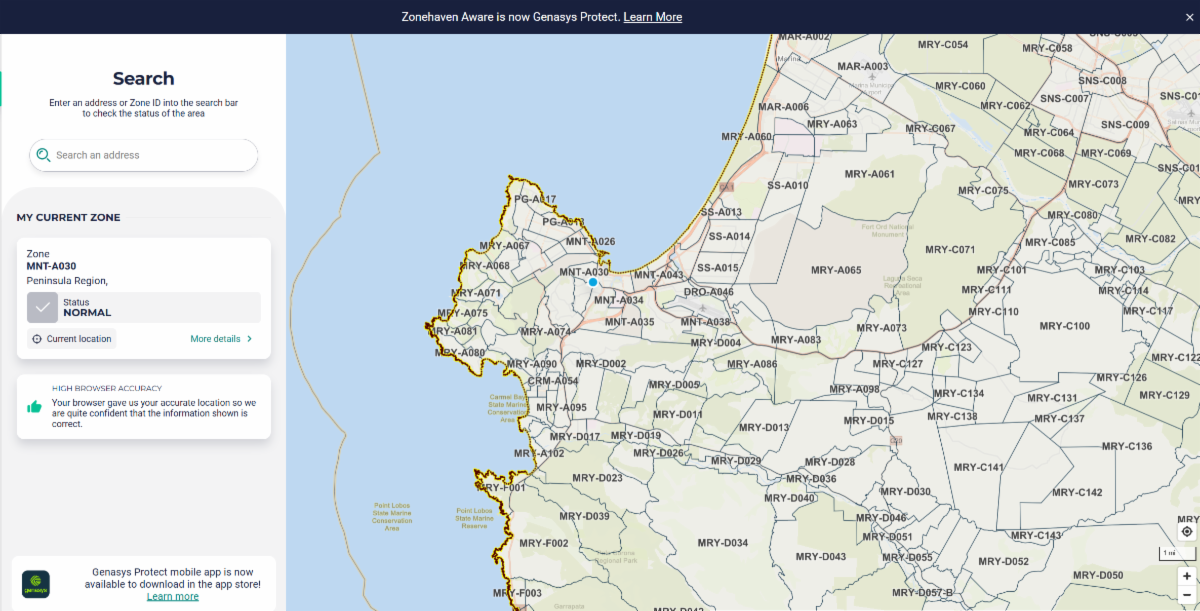The width and height of the screenshot is (1200, 611).
Task: Select zone MRY-A065 on the map
Action: pyautogui.click(x=835, y=270)
